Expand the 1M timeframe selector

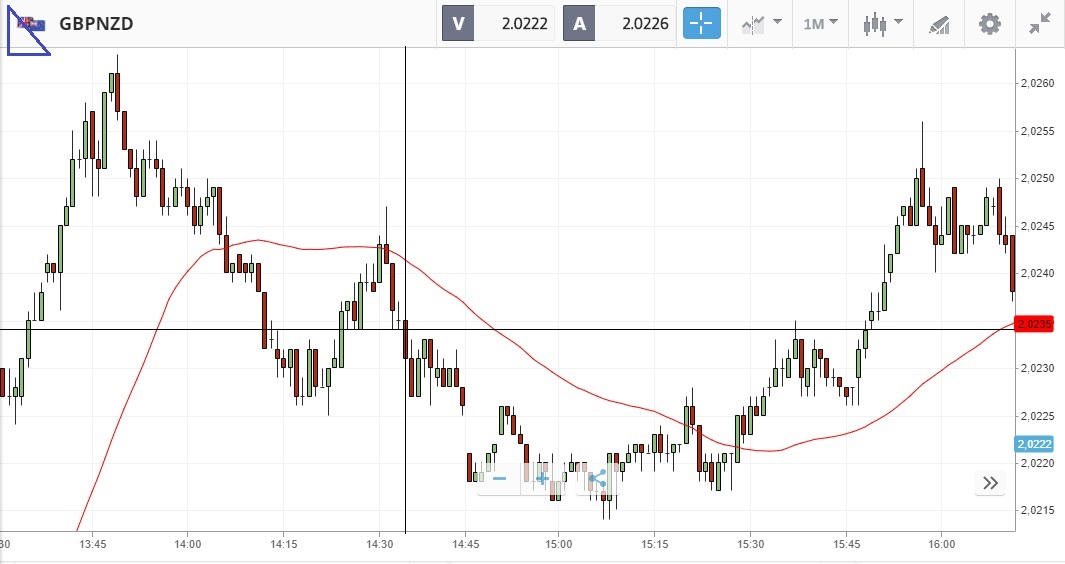(820, 23)
